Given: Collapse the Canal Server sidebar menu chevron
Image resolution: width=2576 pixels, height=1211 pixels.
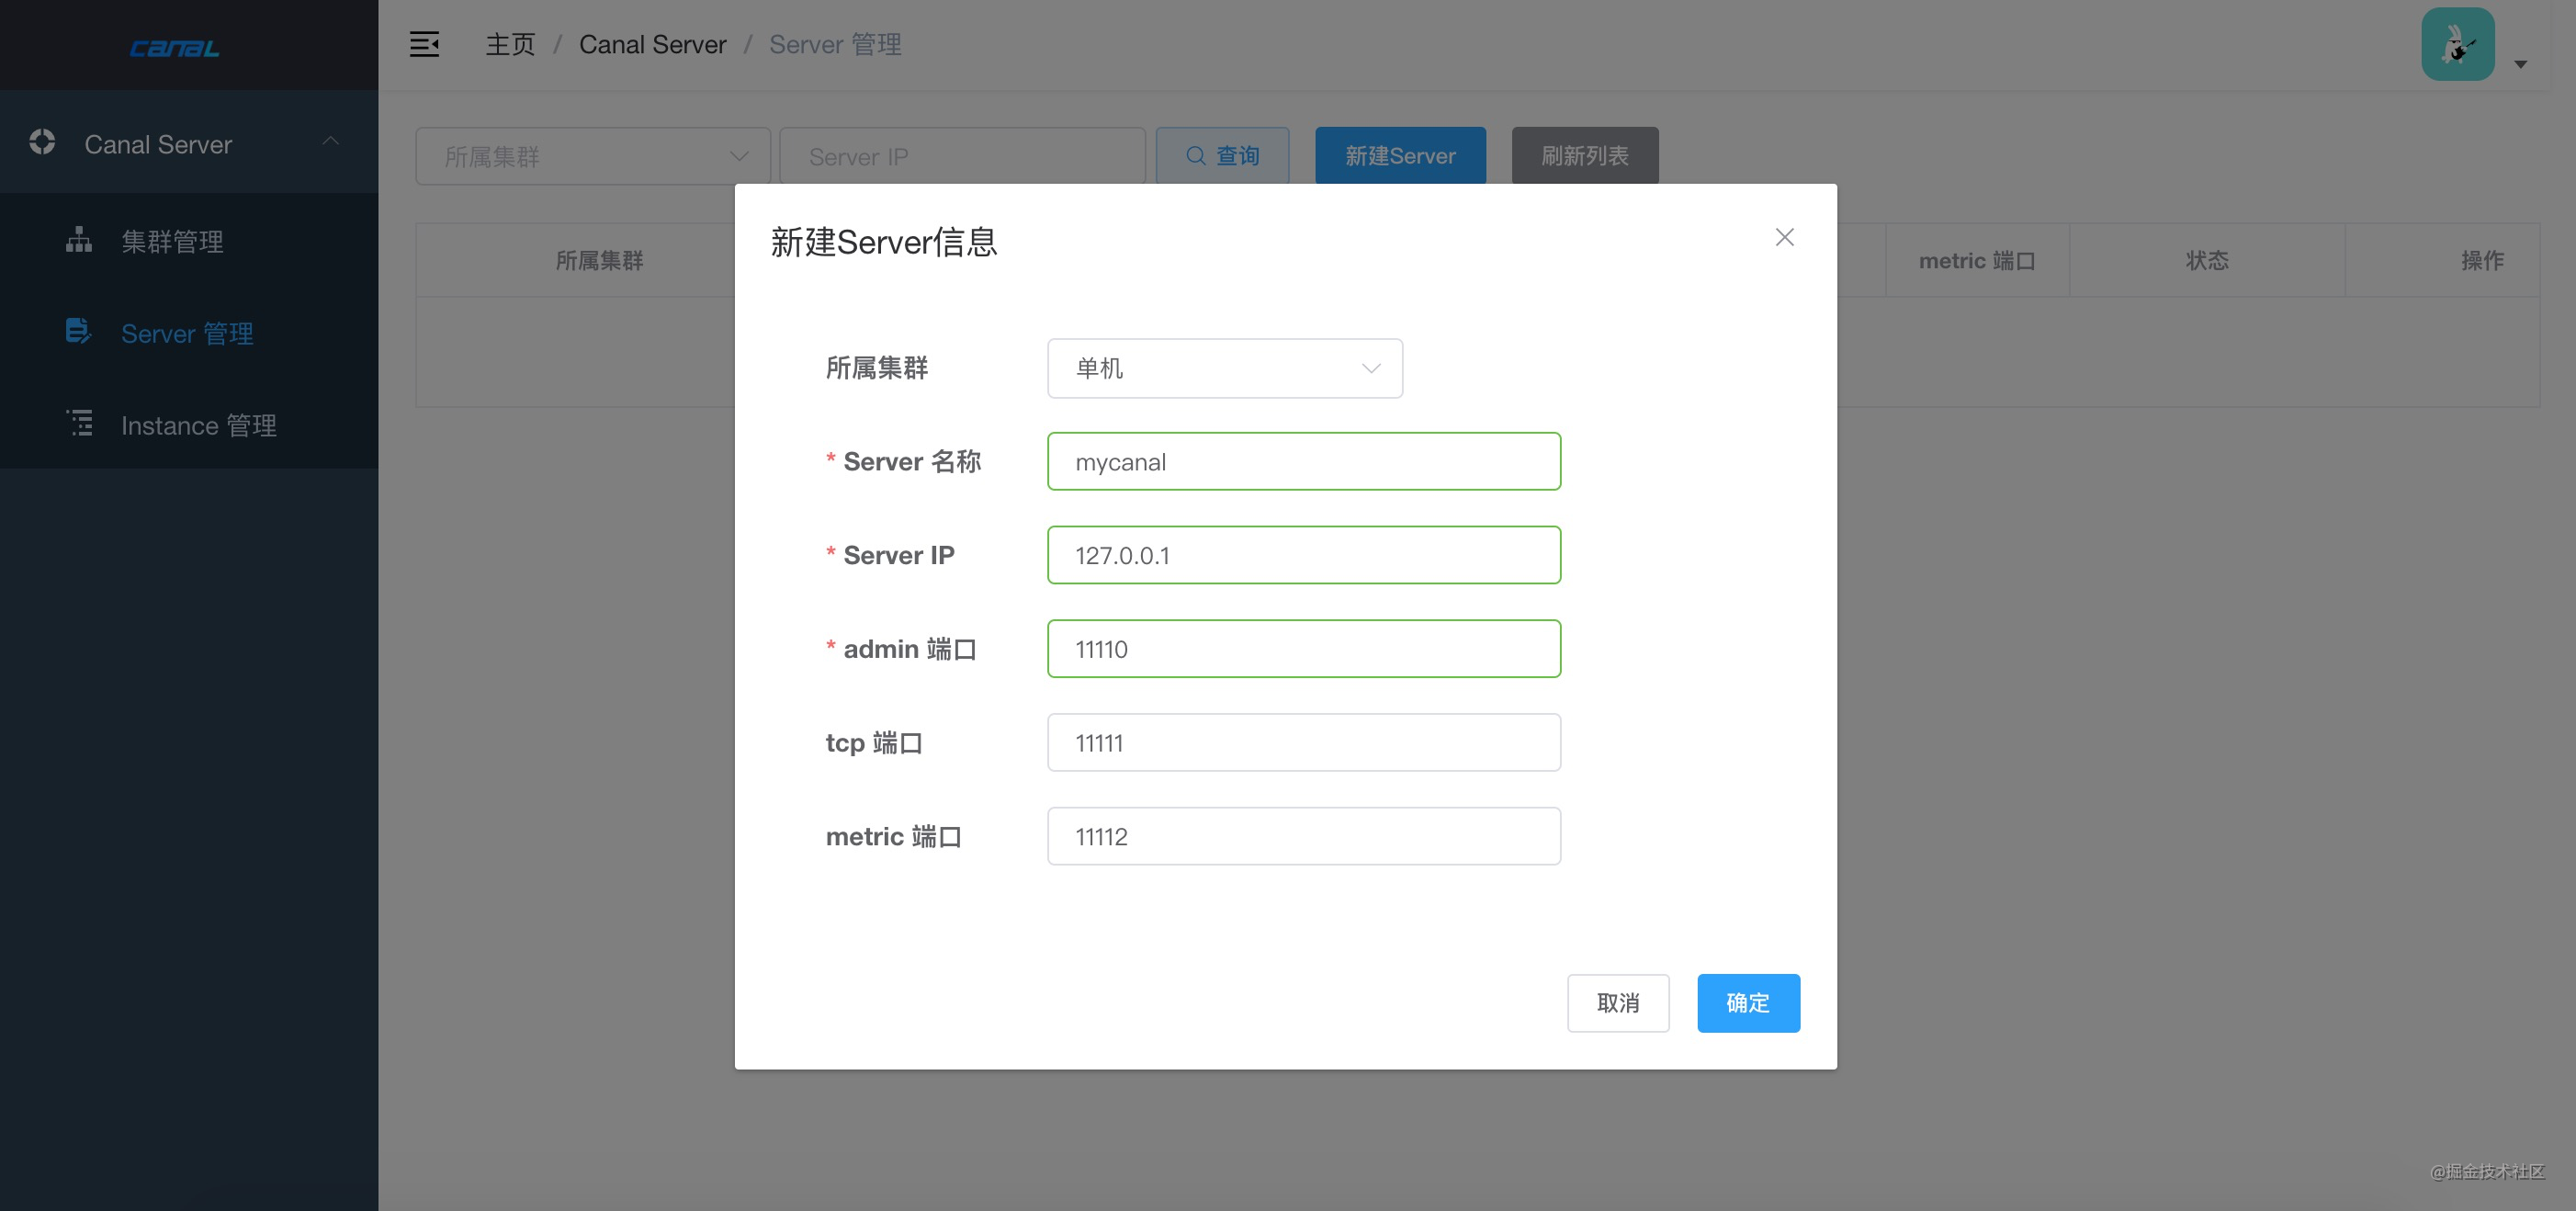Looking at the screenshot, I should (331, 142).
